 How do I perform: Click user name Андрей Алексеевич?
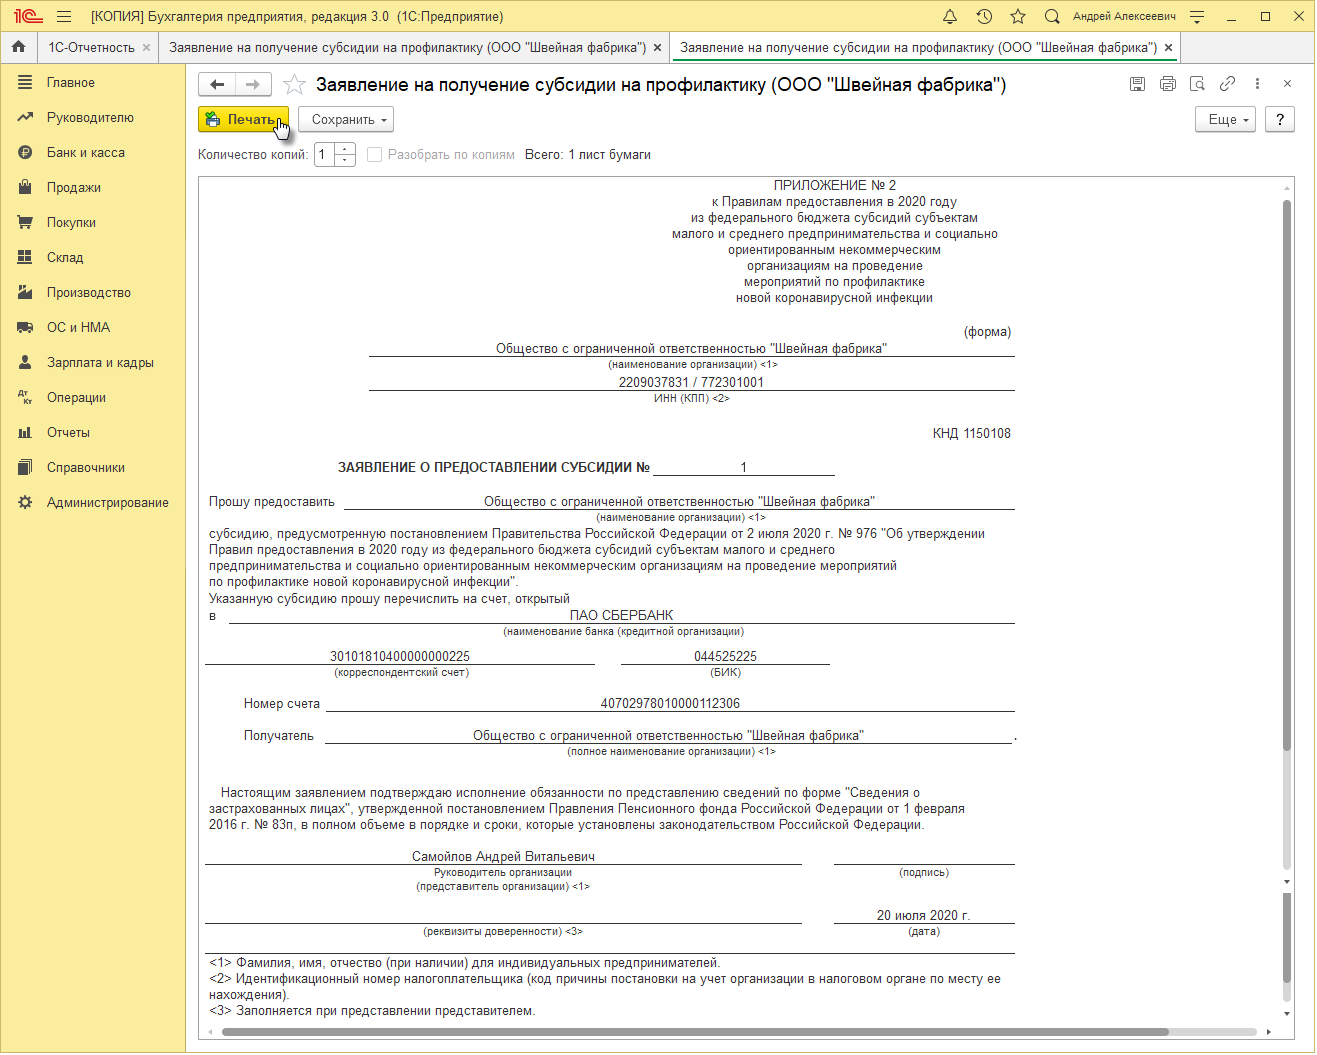(1124, 16)
